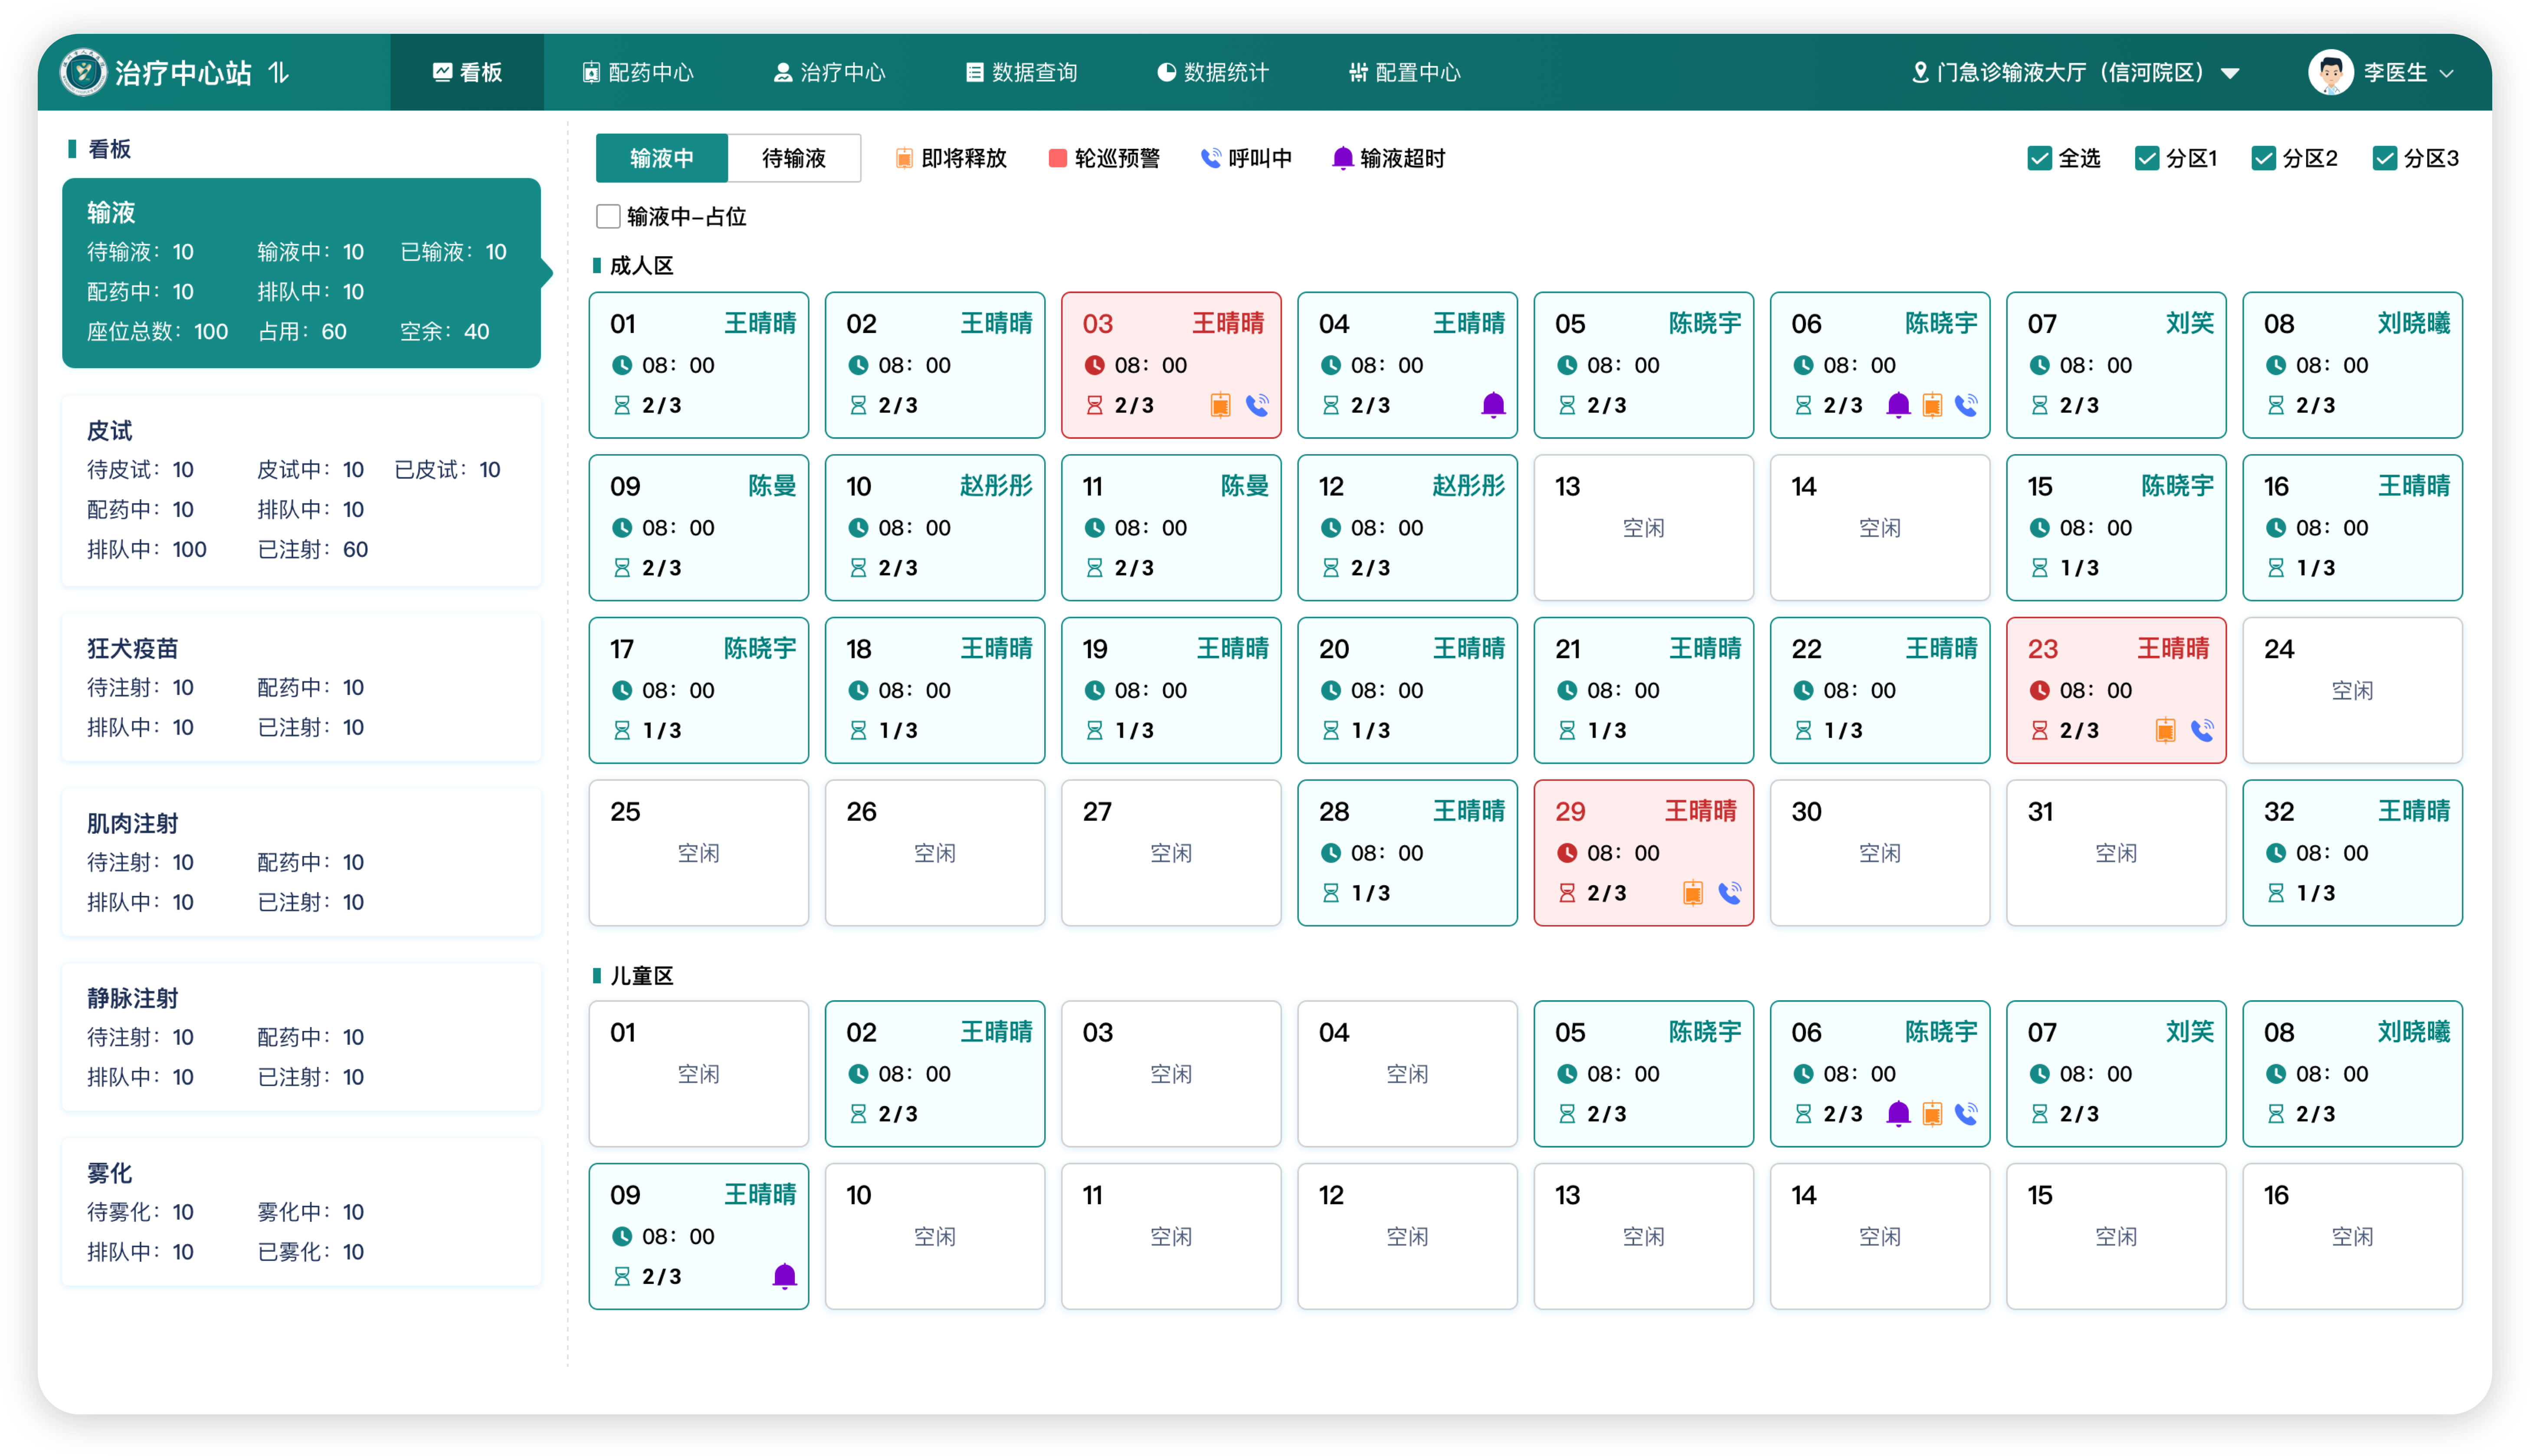Open idle children seat 01 card
Screen dimensions: 2530x1456
[698, 1074]
